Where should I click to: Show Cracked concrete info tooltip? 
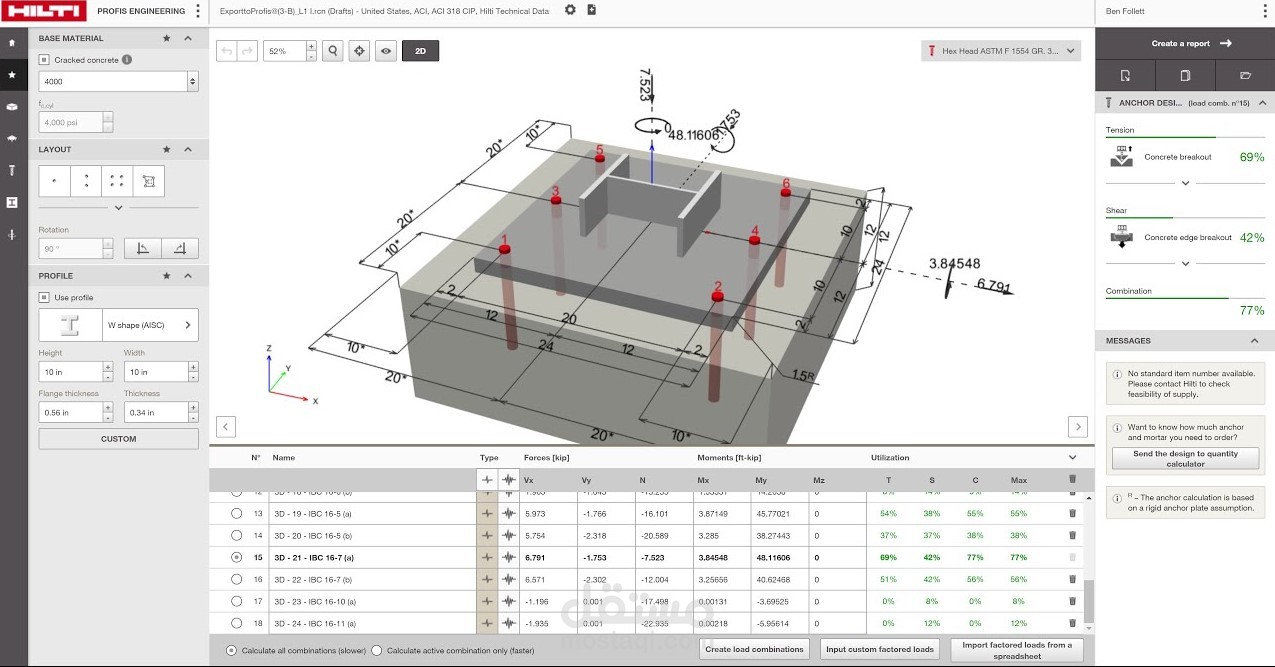point(127,60)
